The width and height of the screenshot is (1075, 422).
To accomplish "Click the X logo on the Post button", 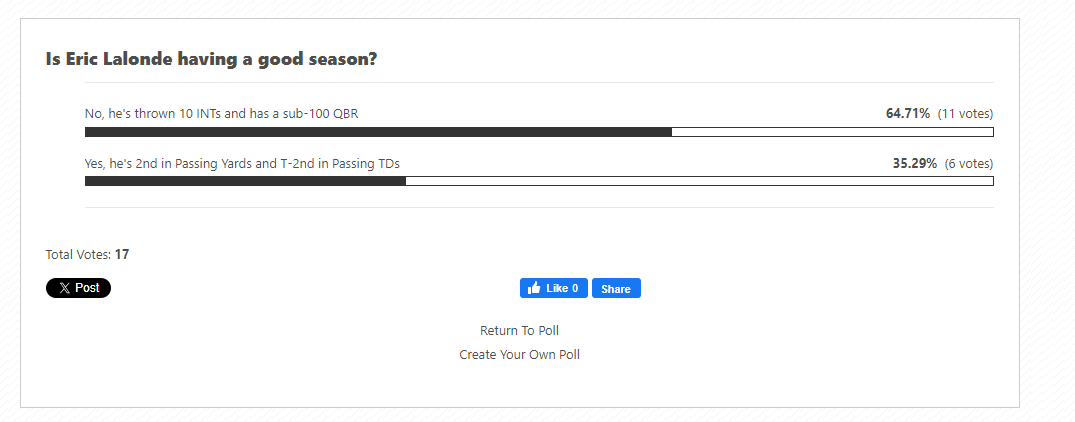I will 64,288.
